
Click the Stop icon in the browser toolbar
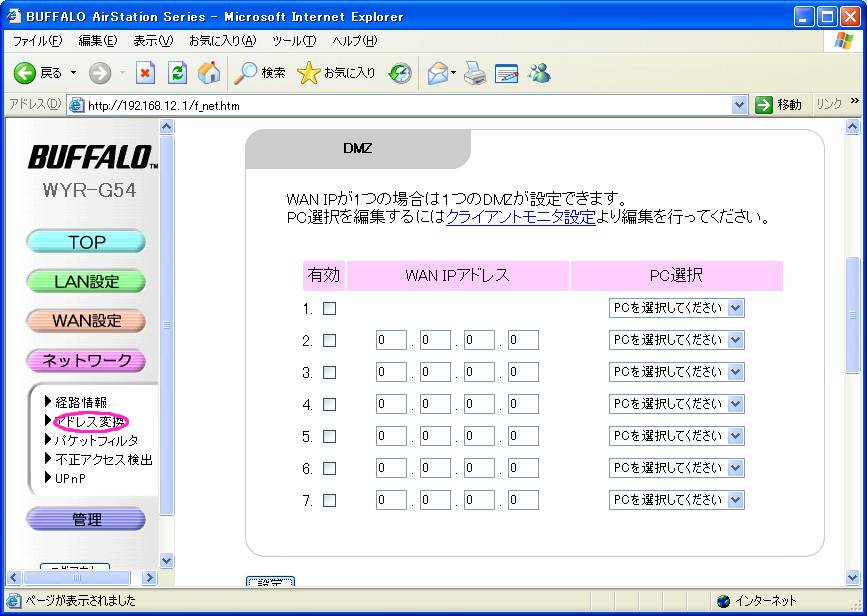click(x=145, y=73)
